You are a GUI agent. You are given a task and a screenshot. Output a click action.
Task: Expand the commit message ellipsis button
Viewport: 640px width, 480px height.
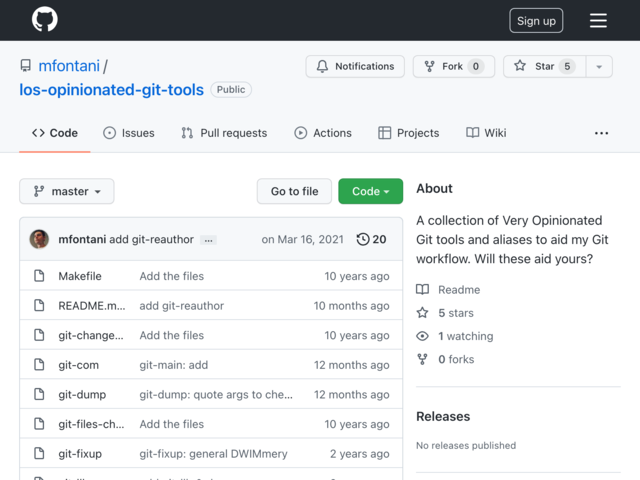point(208,240)
